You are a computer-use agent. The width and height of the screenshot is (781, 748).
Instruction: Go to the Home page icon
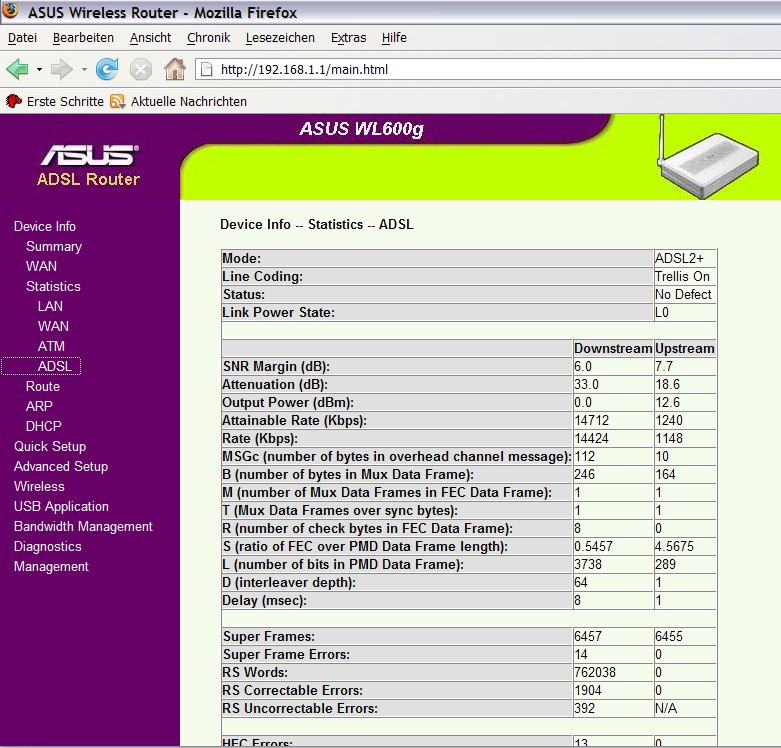click(174, 70)
